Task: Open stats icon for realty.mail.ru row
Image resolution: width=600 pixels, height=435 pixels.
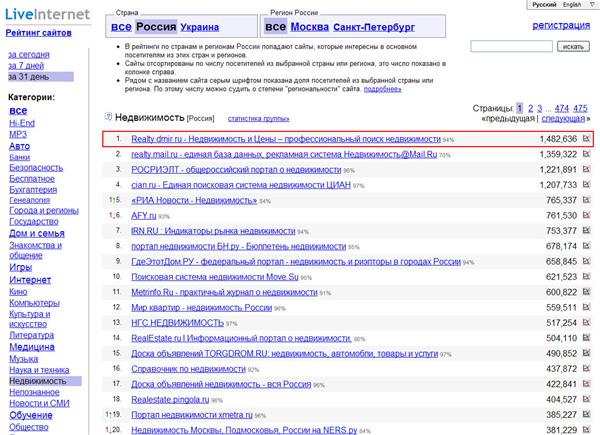Action: pyautogui.click(x=586, y=154)
